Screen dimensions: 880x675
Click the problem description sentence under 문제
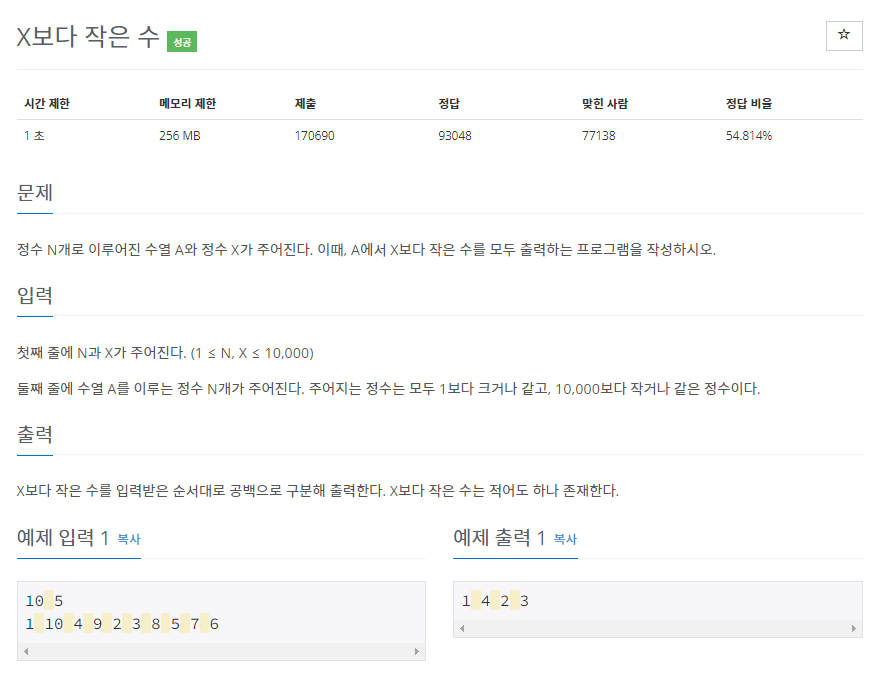point(366,249)
